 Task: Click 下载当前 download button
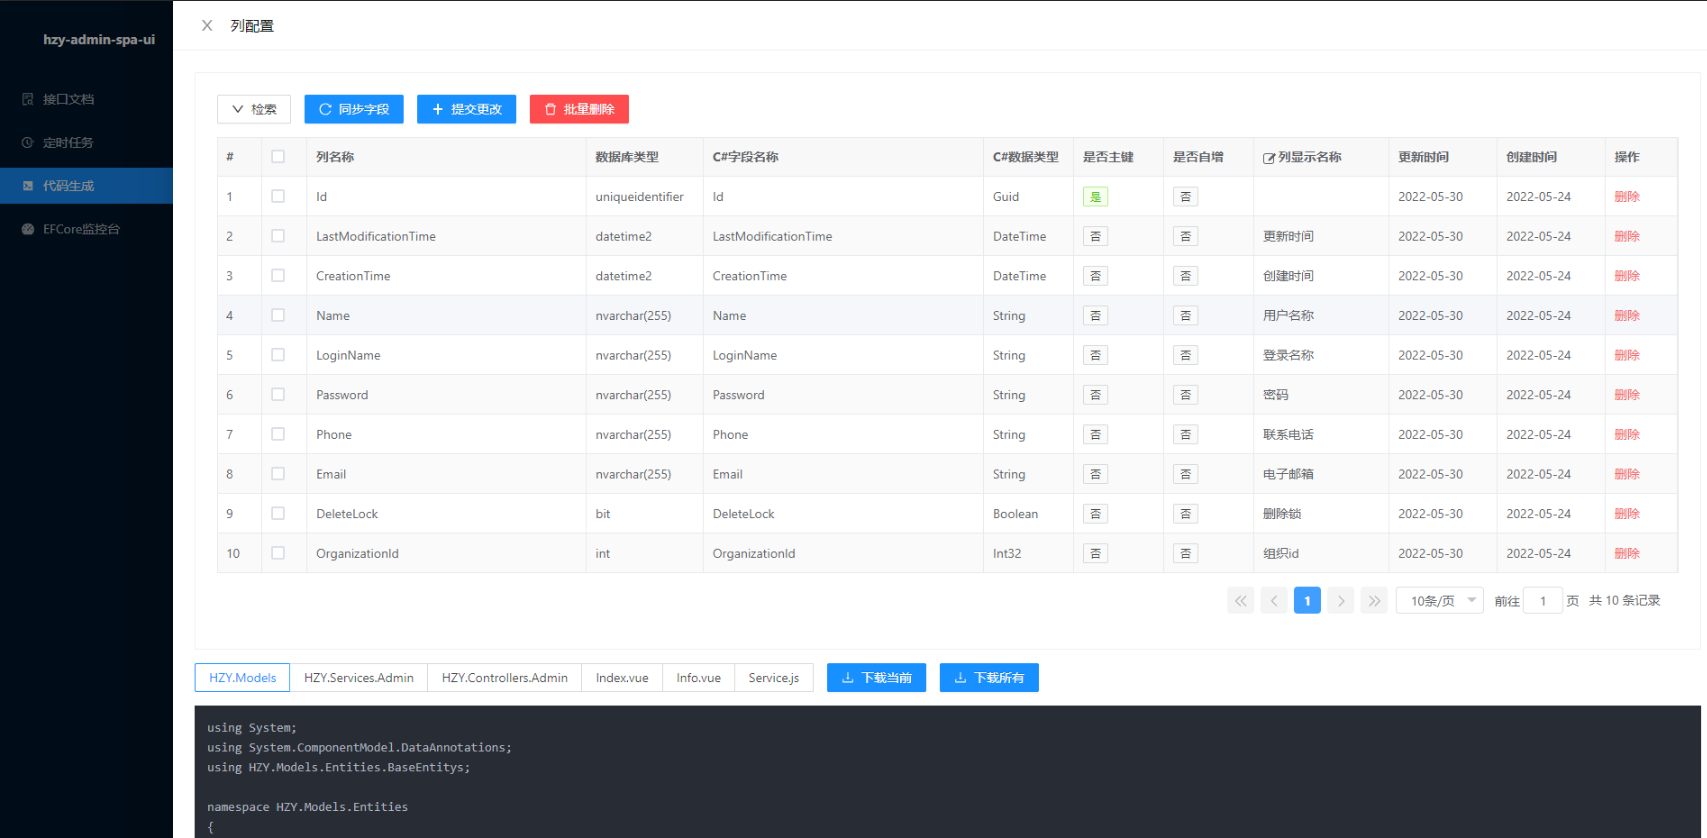[876, 678]
